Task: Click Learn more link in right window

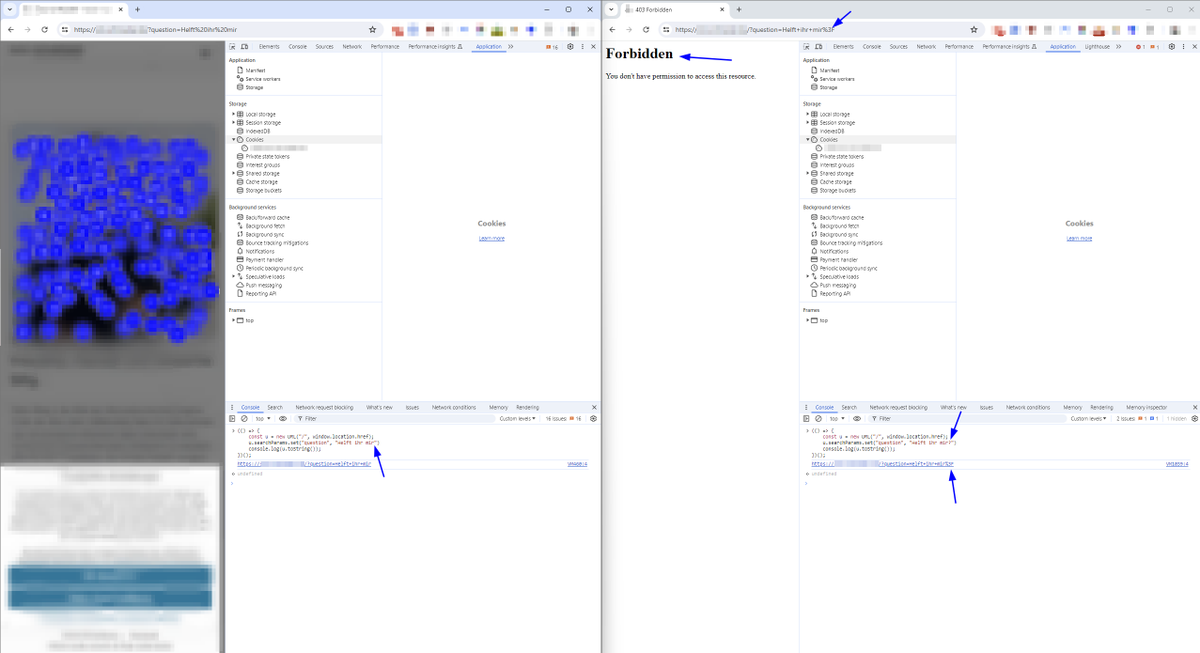Action: click(x=1079, y=238)
